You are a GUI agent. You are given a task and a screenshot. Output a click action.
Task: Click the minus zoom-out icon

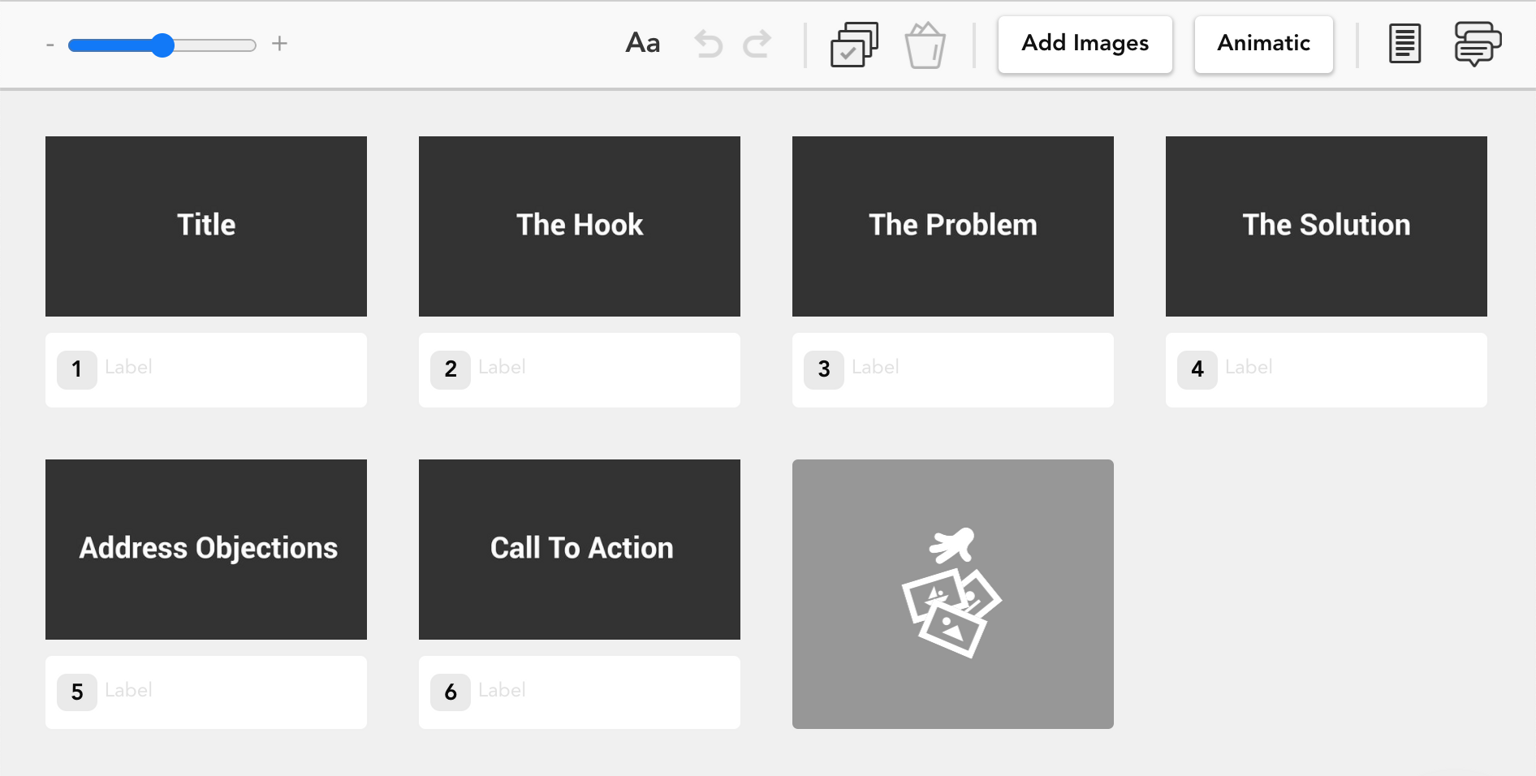pyautogui.click(x=50, y=45)
